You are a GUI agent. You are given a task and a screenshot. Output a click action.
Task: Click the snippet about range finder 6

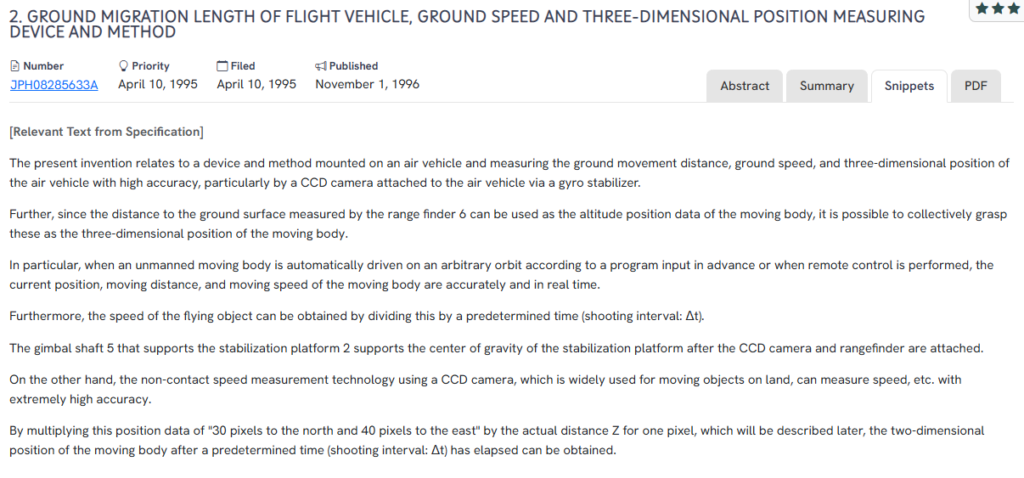(x=508, y=223)
